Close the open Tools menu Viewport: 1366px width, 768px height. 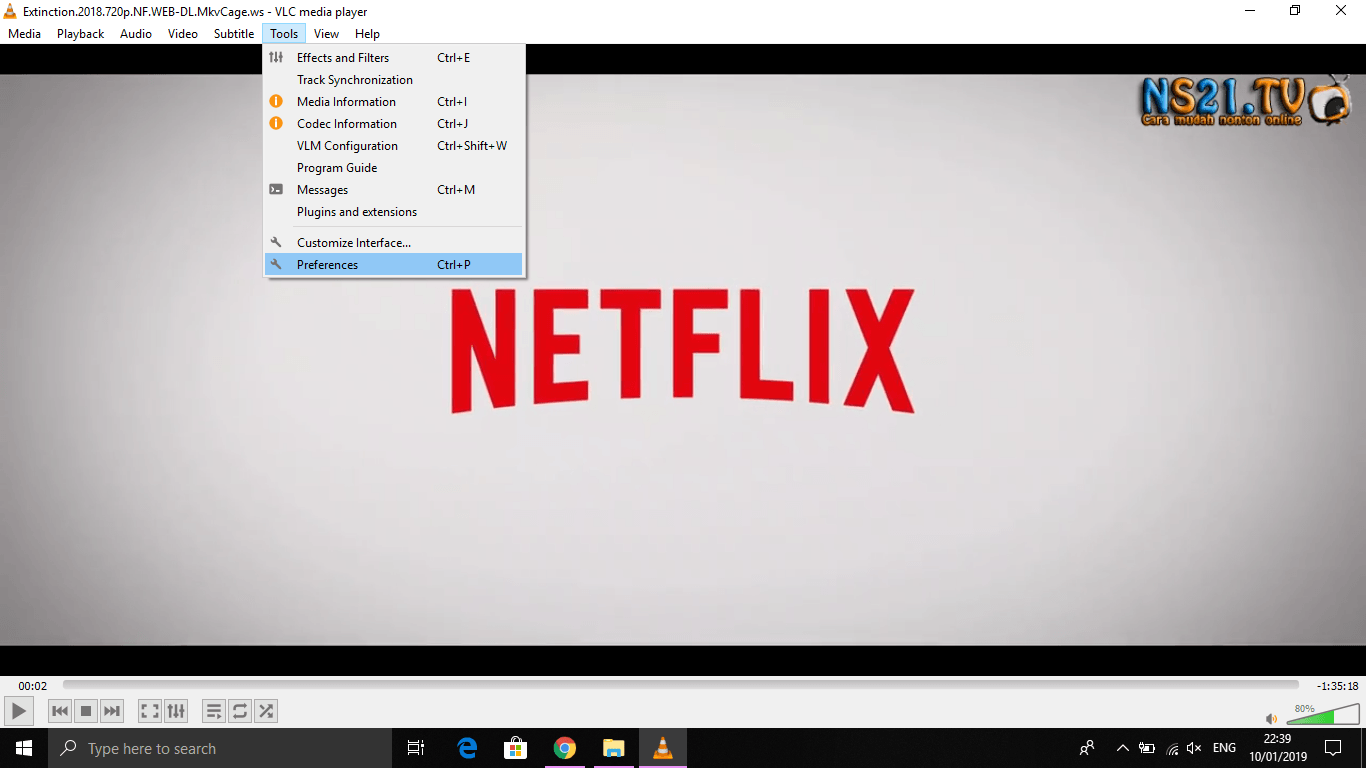284,34
